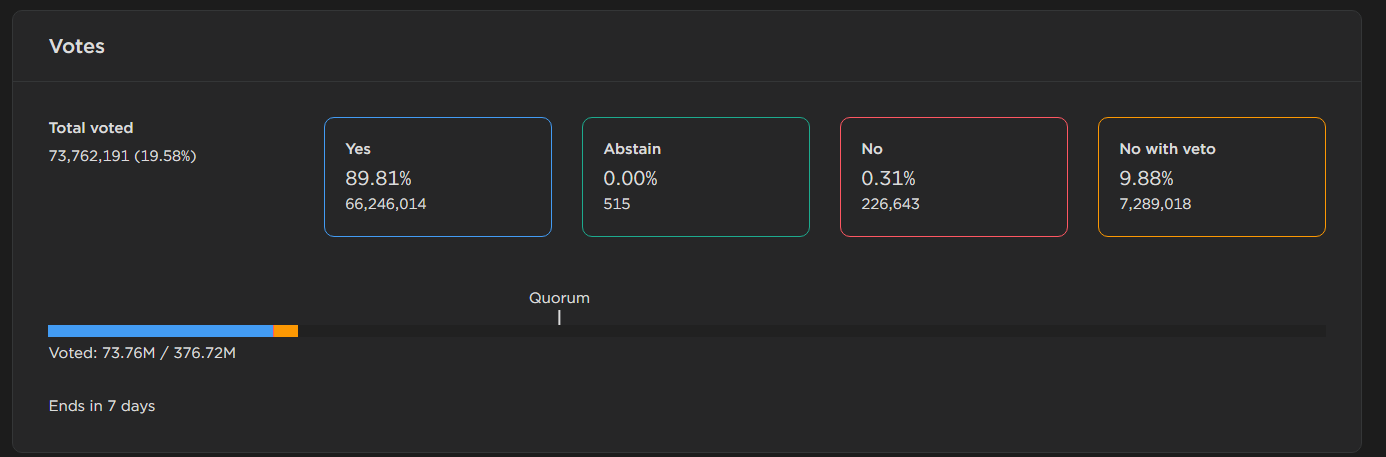Click the Yes vote card
This screenshot has width=1386, height=457.
(x=437, y=177)
